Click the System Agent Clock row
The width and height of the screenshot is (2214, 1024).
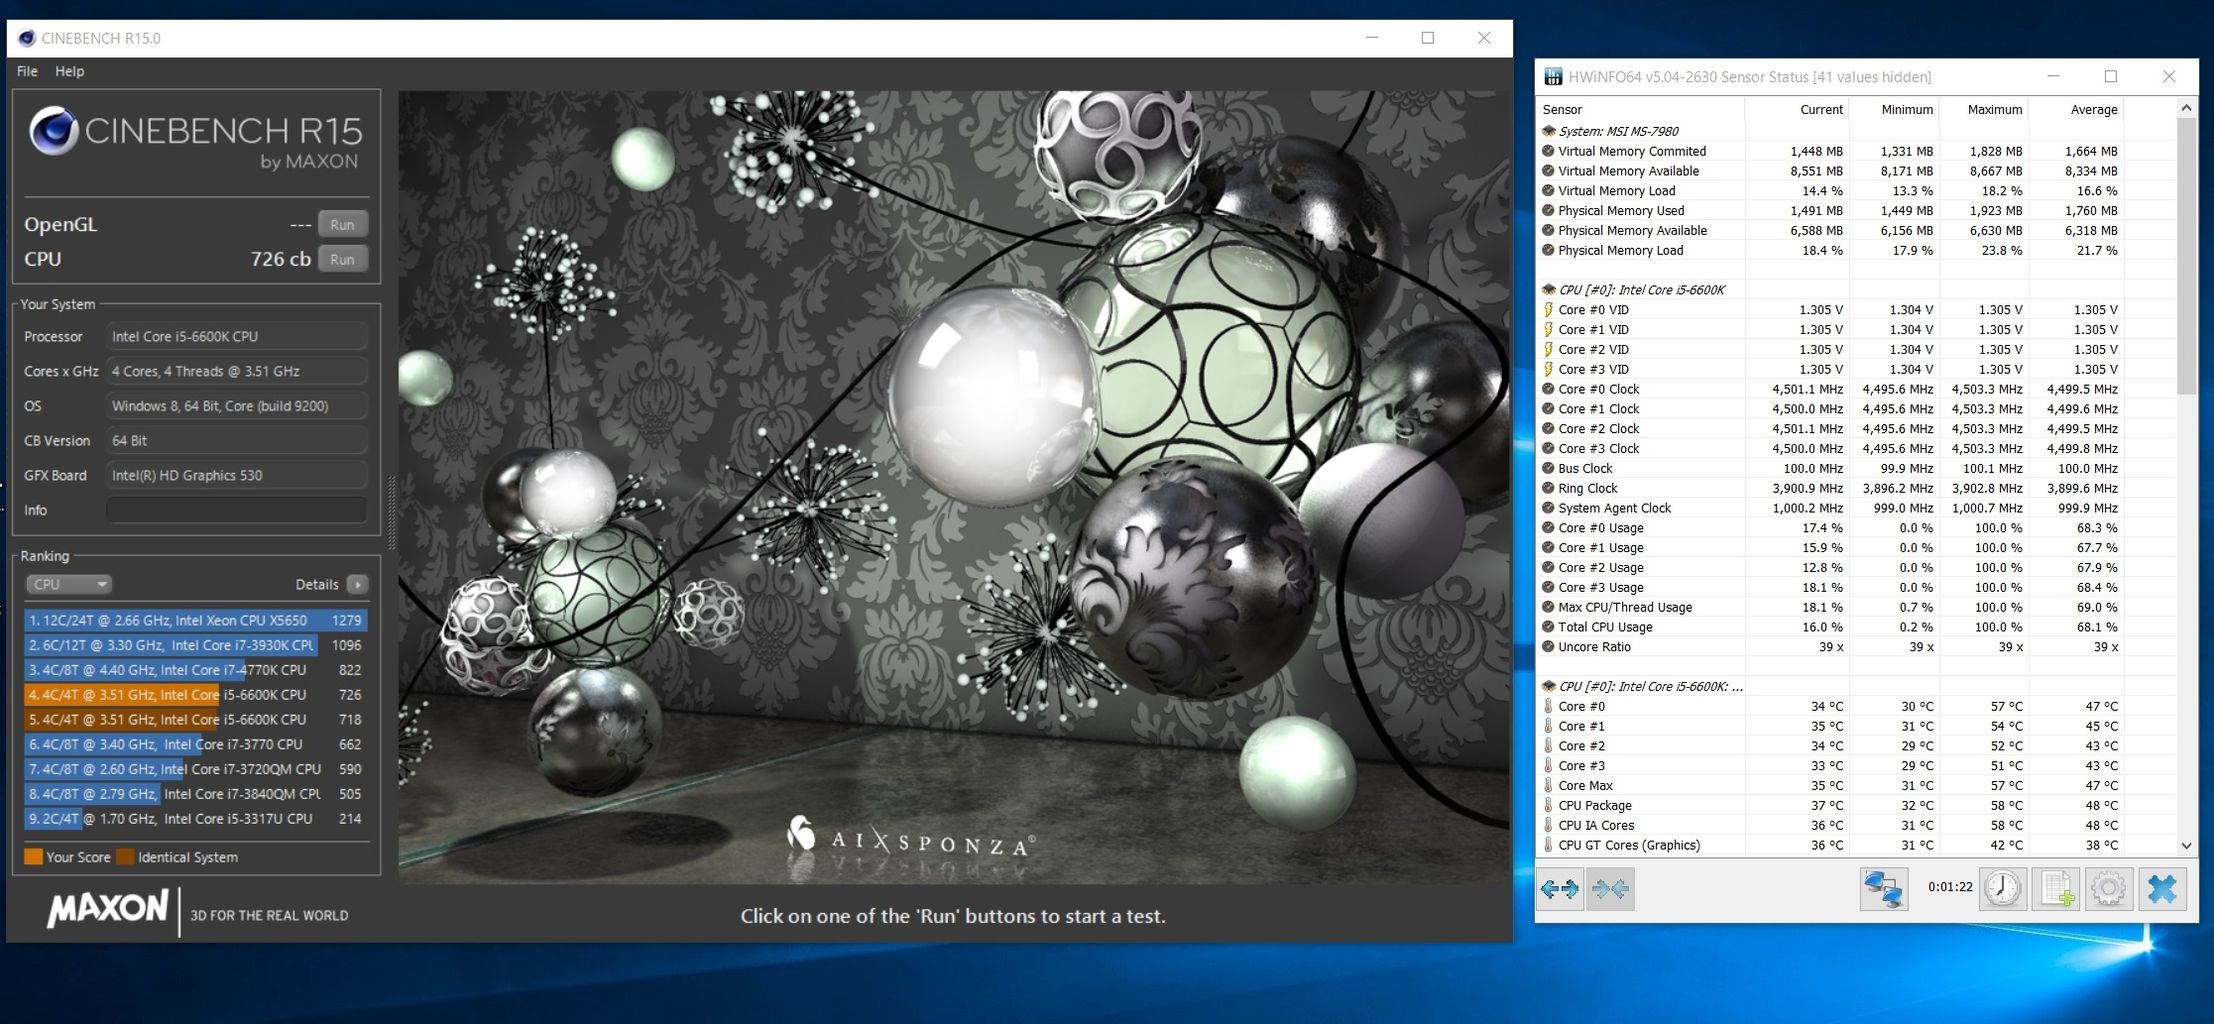pos(1857,508)
